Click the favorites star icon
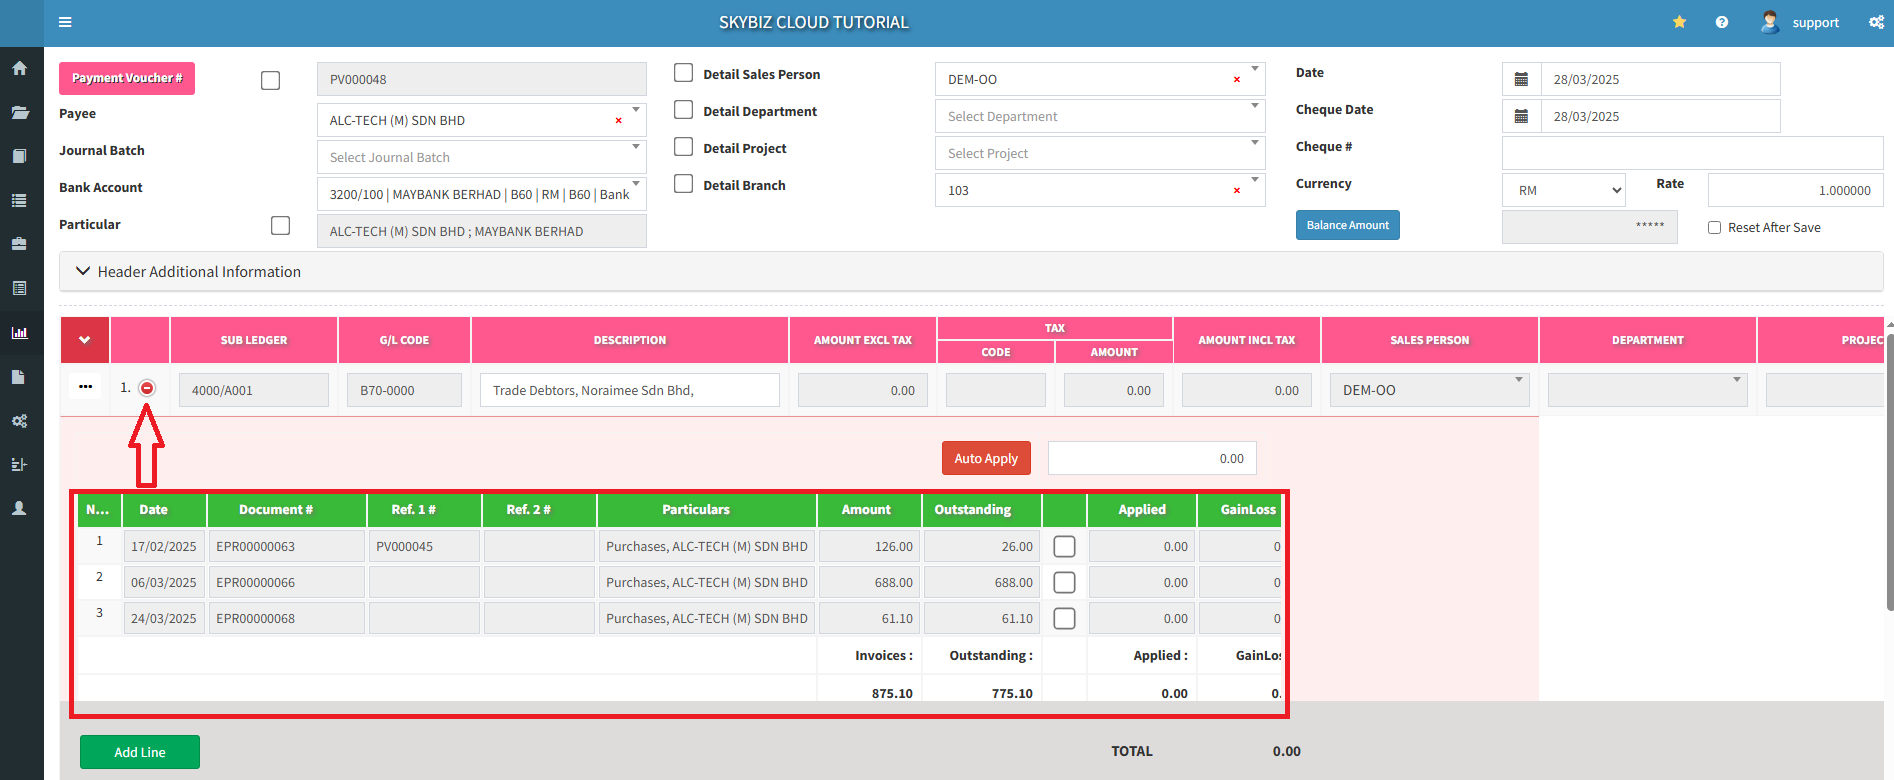The image size is (1894, 780). pos(1679,22)
